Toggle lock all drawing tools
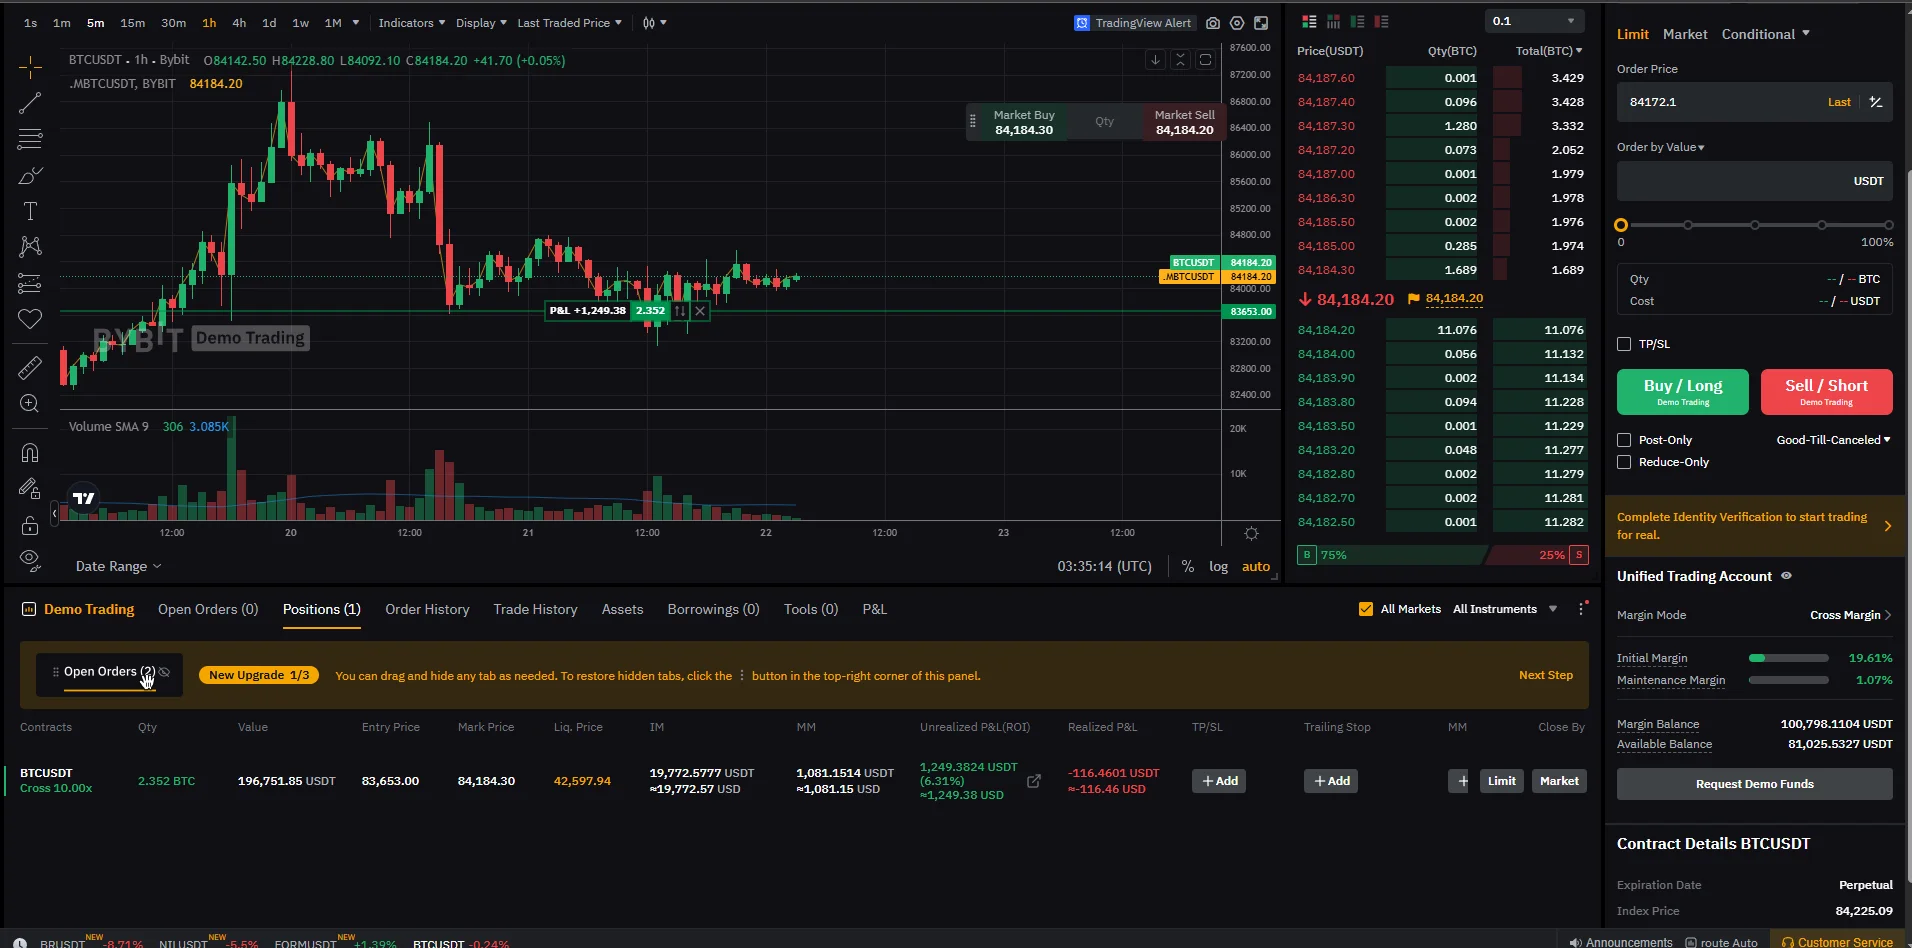This screenshot has height=948, width=1912. (x=30, y=525)
